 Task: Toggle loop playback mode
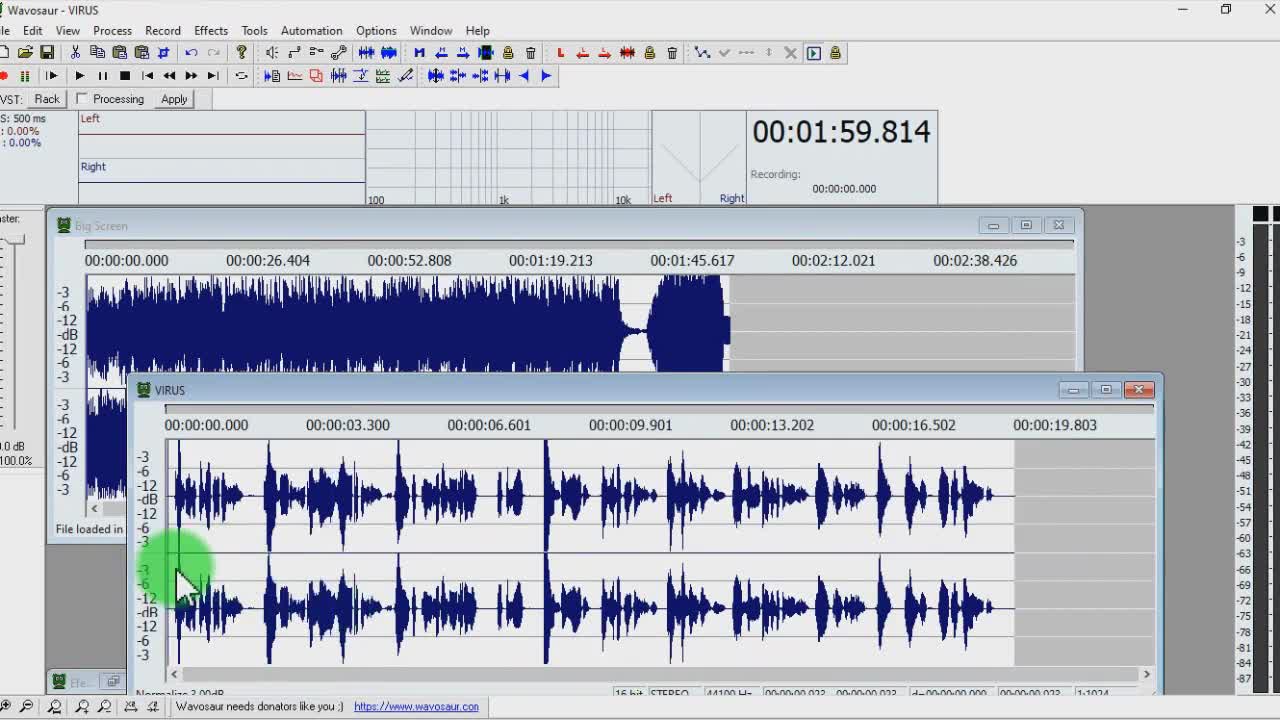click(241, 76)
